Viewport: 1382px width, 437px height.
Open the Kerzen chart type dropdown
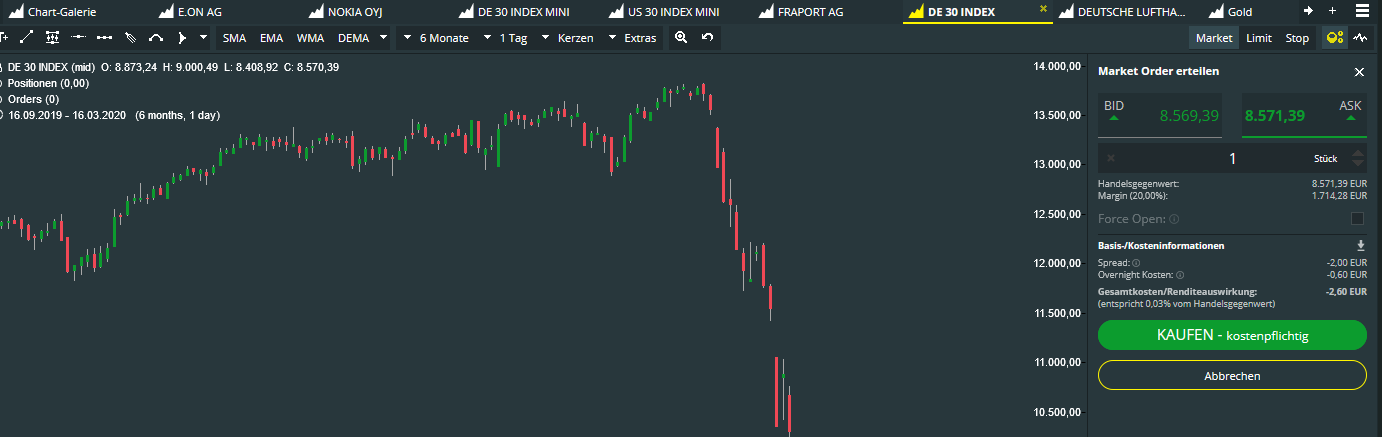566,38
